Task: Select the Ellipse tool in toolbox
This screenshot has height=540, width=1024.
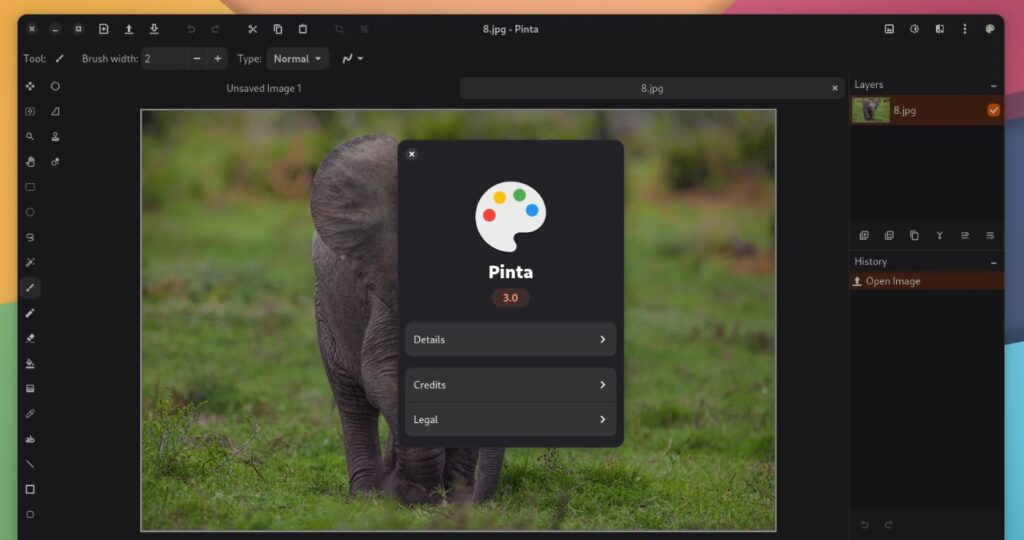Action: [56, 86]
